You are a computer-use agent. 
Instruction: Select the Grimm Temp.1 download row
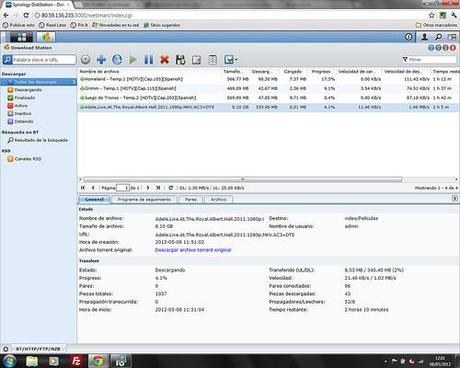269,88
